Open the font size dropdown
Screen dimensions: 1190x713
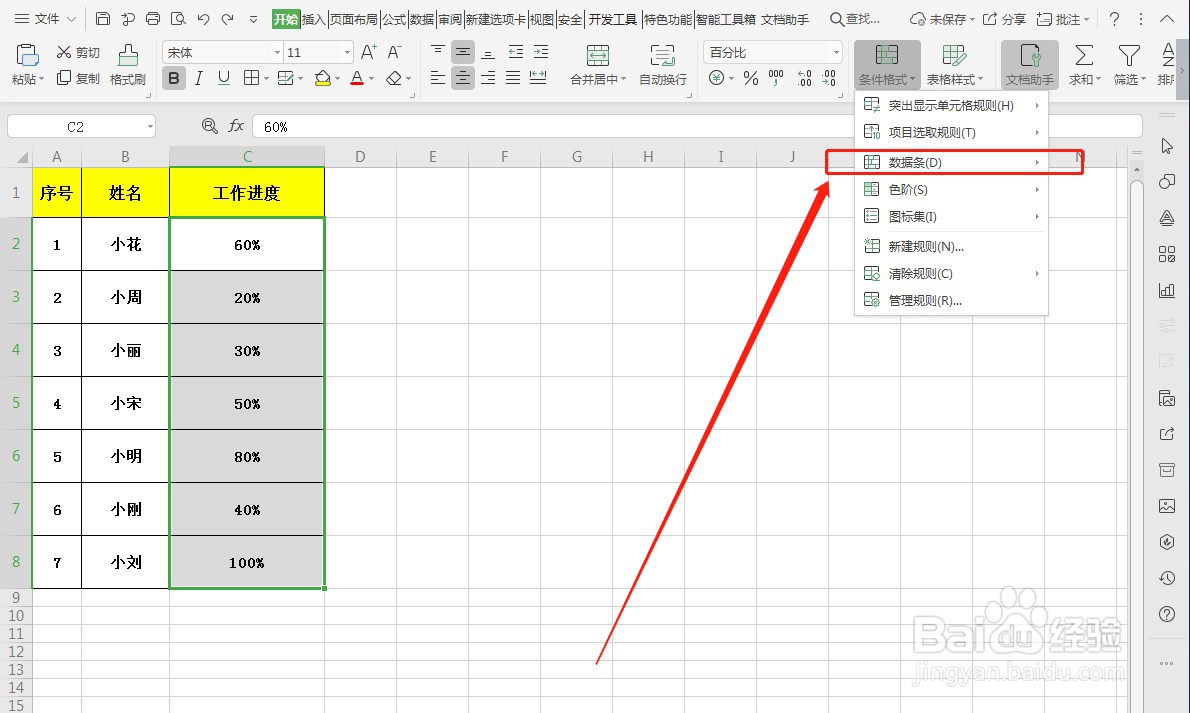[x=347, y=52]
